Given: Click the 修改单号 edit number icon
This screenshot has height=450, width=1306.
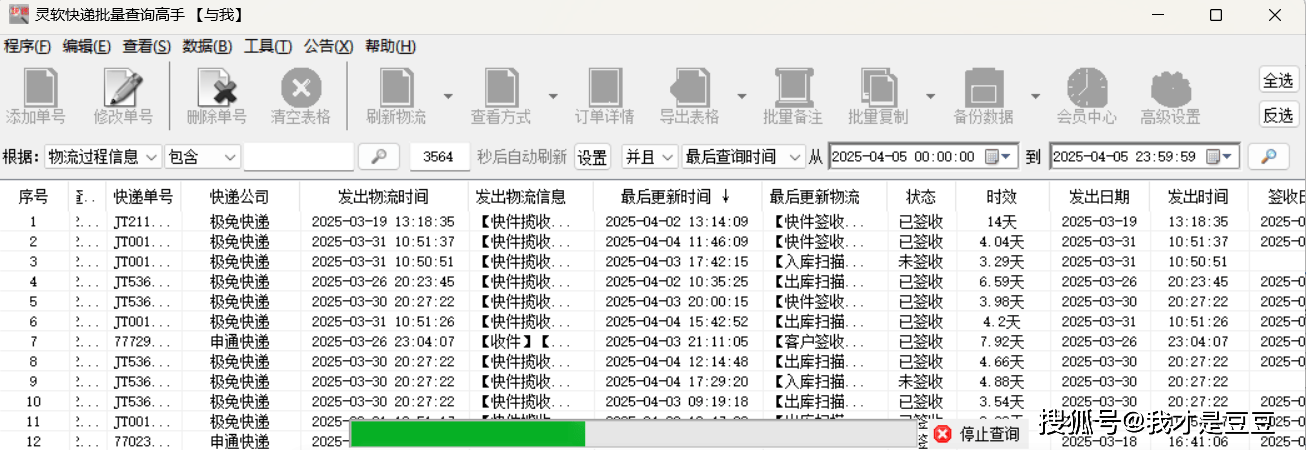Looking at the screenshot, I should click(x=123, y=89).
